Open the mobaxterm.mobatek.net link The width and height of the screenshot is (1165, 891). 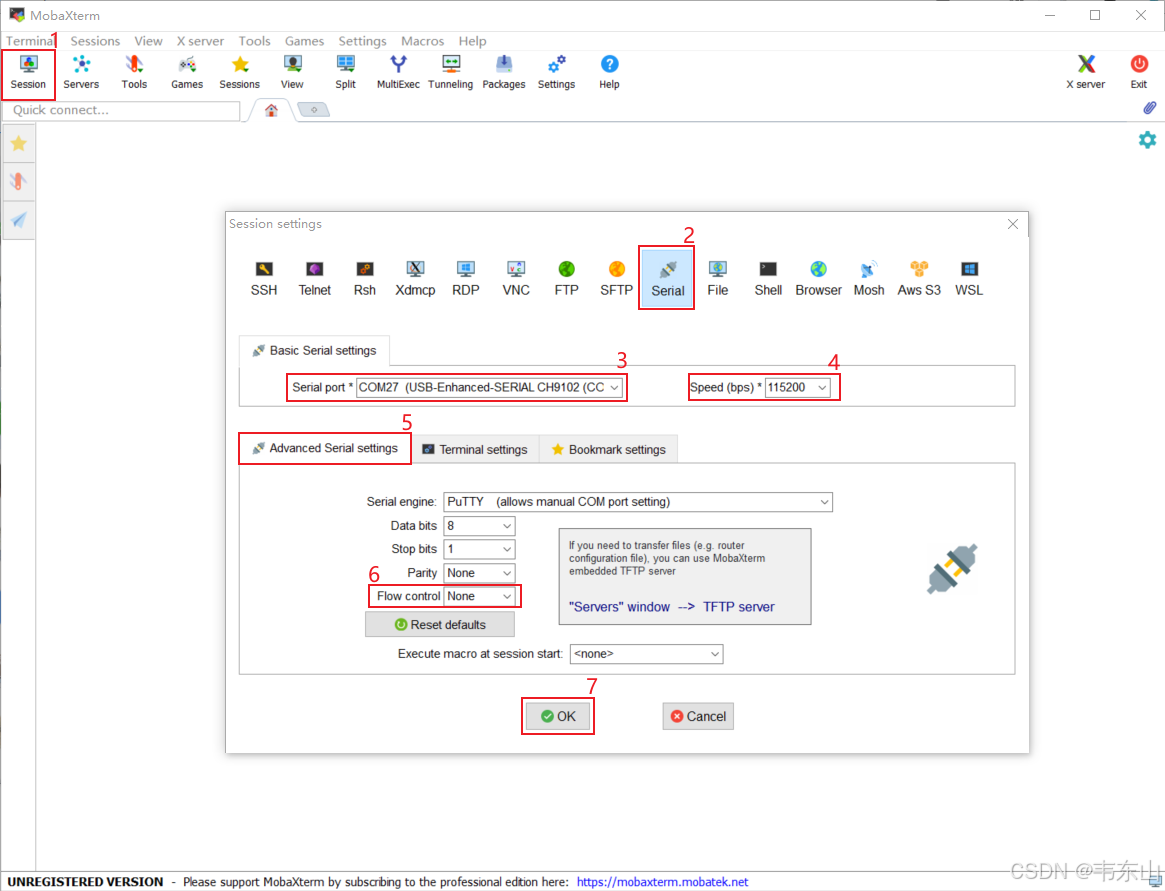(x=662, y=882)
